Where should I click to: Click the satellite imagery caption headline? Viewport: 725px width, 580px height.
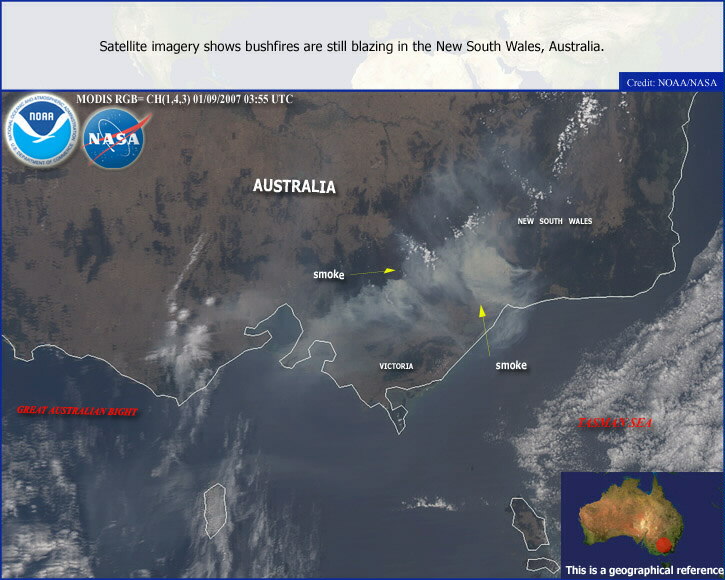(x=351, y=46)
